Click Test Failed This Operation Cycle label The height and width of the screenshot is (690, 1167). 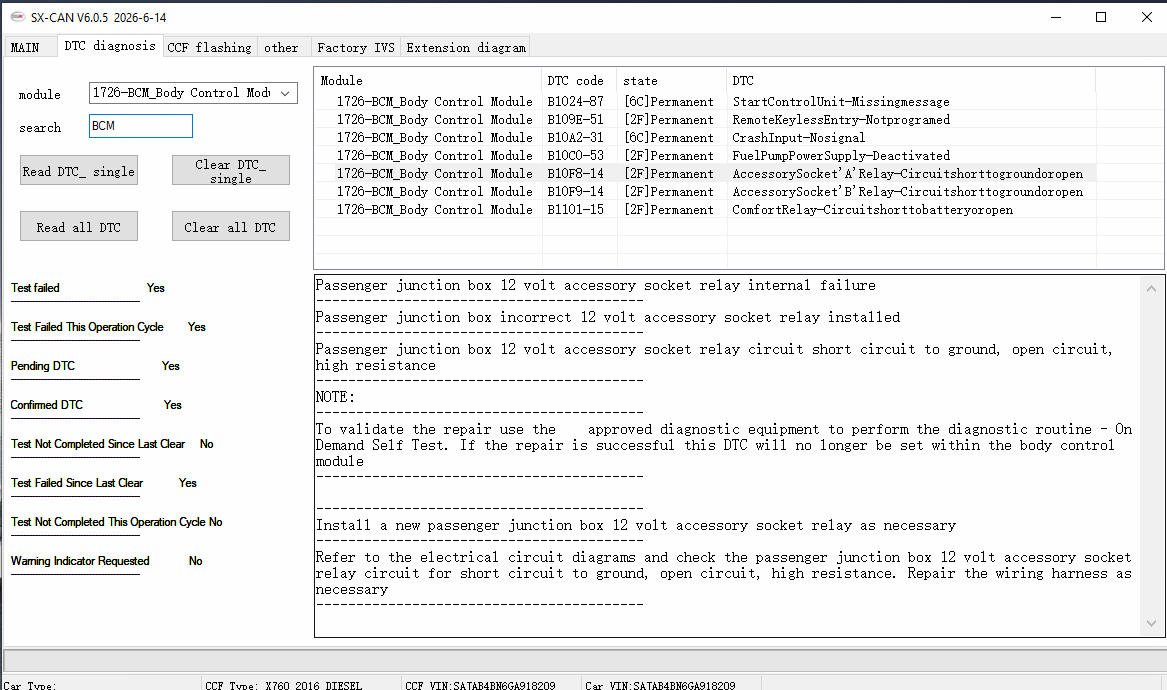(x=87, y=327)
